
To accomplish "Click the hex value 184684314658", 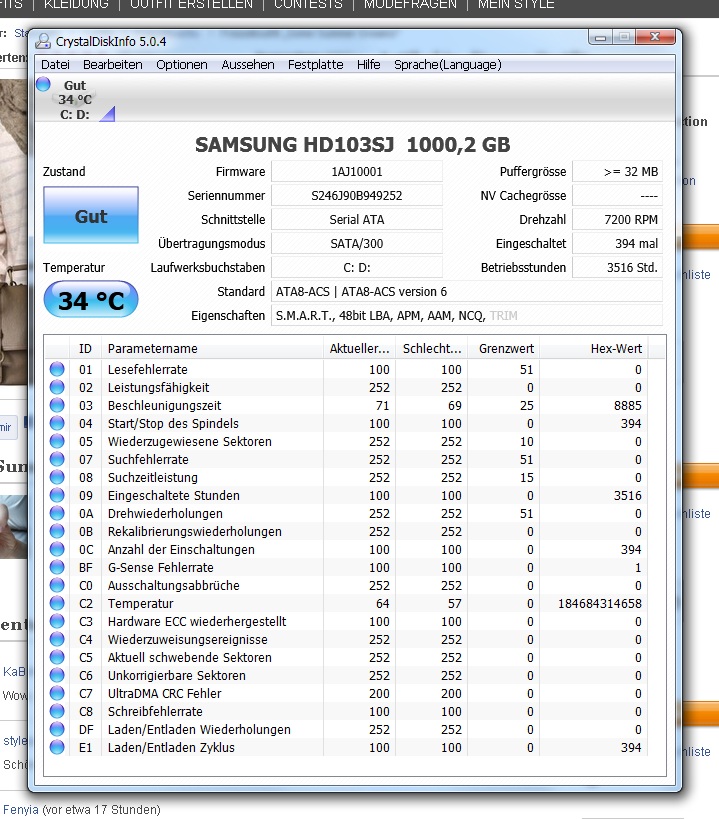I will pyautogui.click(x=599, y=603).
